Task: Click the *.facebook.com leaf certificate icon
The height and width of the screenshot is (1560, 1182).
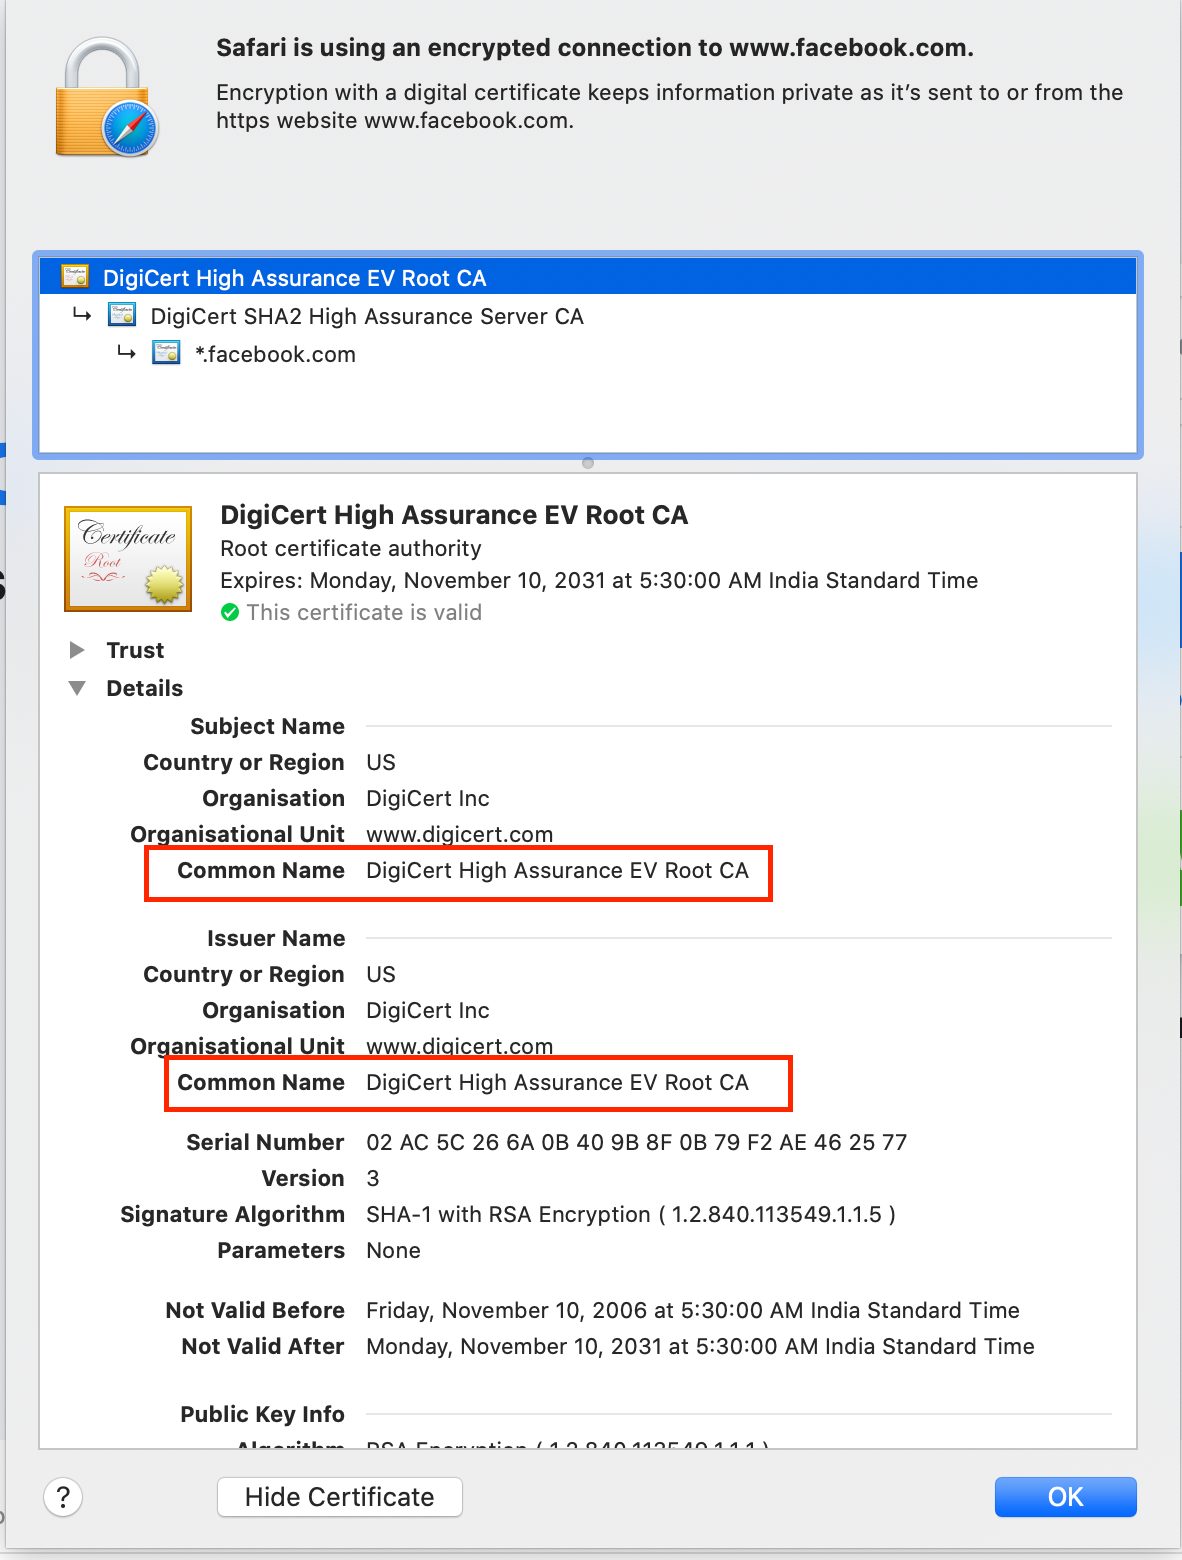Action: [166, 353]
